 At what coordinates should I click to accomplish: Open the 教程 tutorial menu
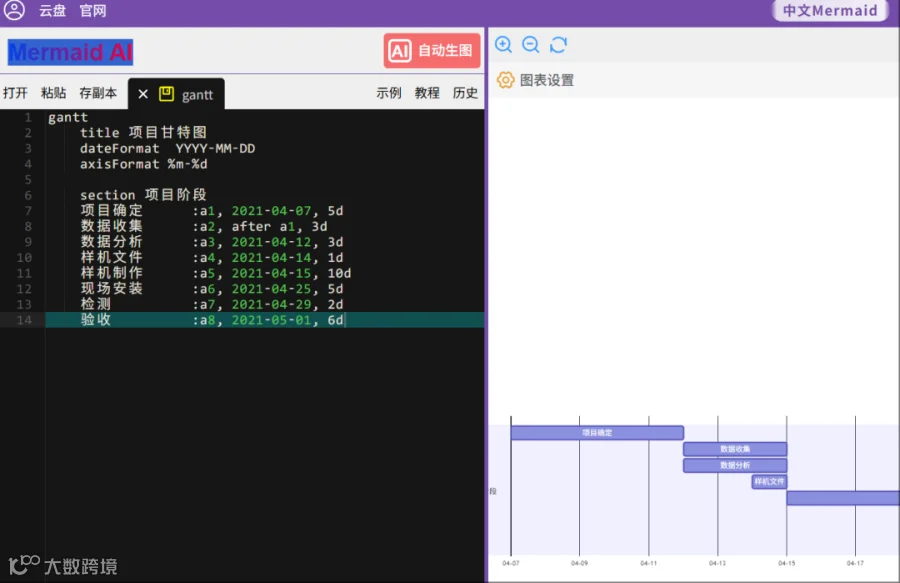tap(427, 93)
